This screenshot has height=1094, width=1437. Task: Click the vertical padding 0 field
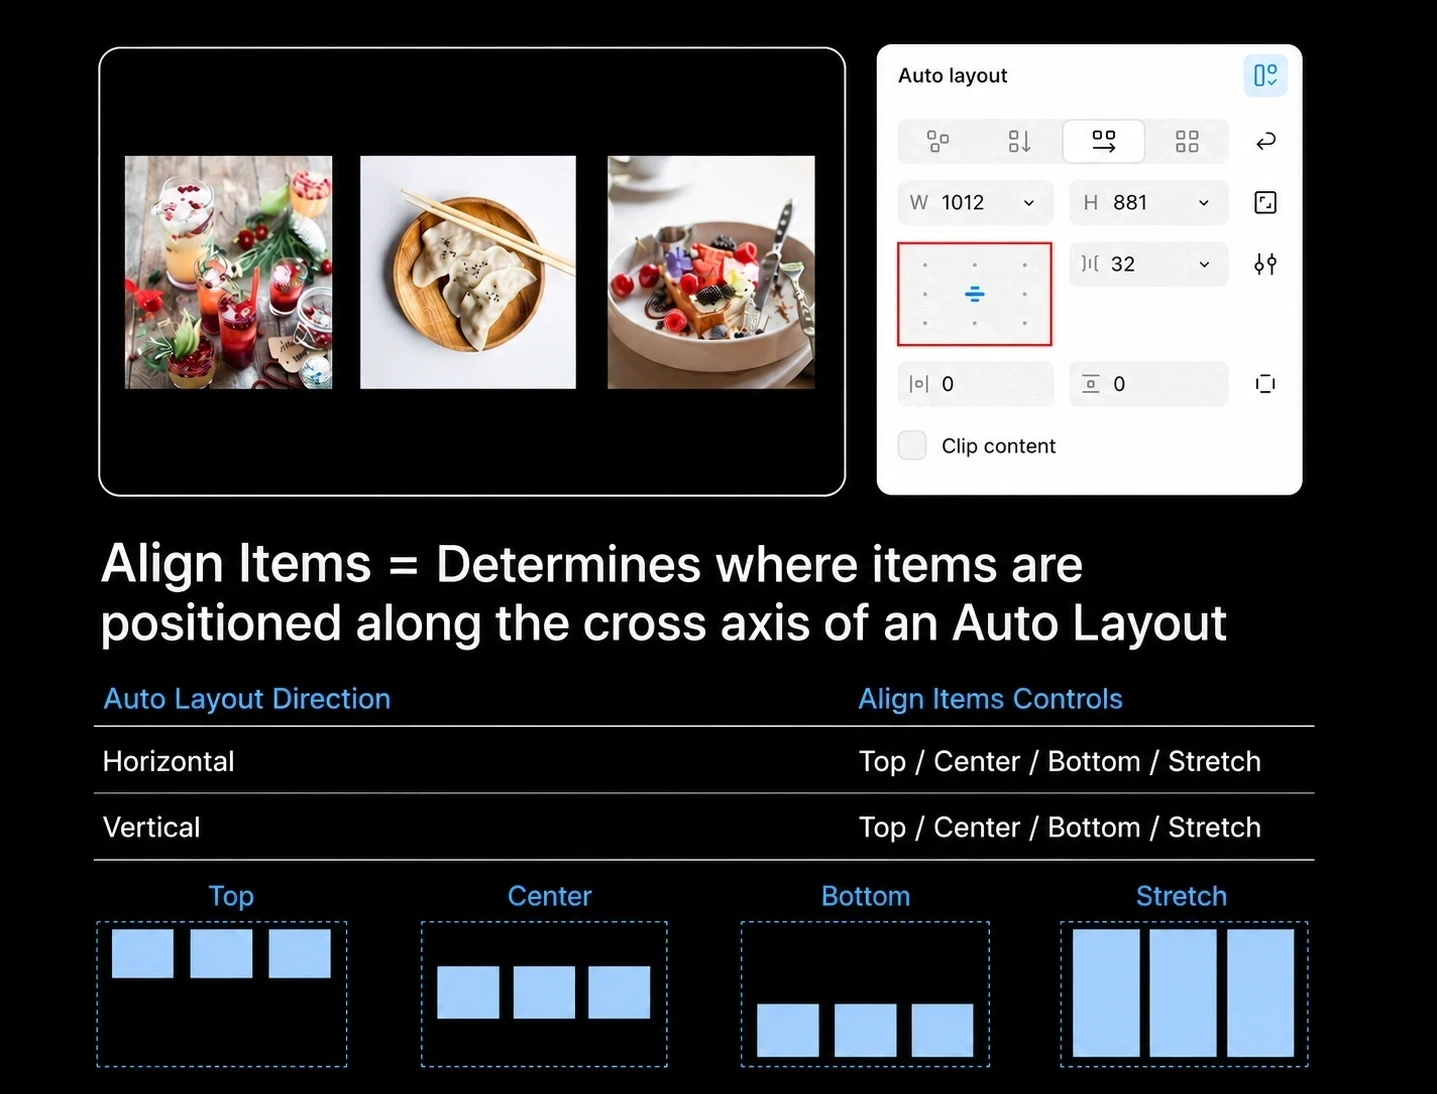(1148, 384)
